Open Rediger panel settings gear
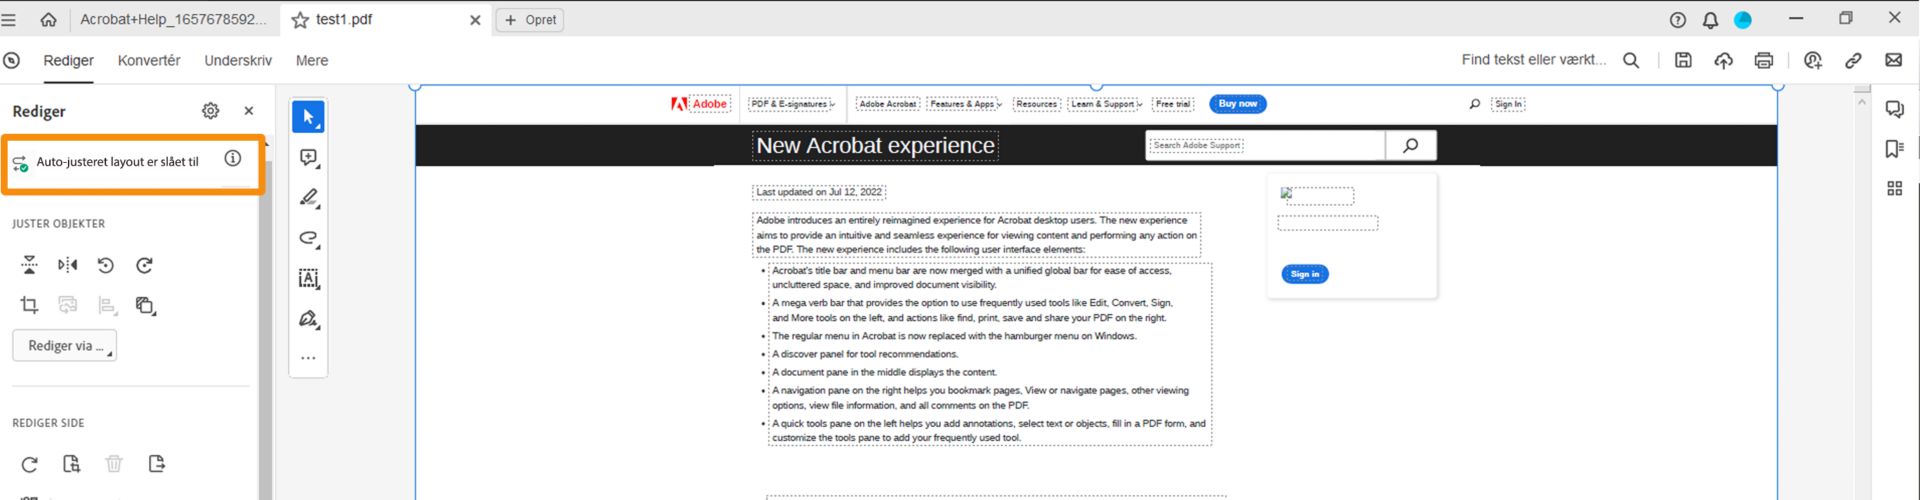 pyautogui.click(x=210, y=111)
